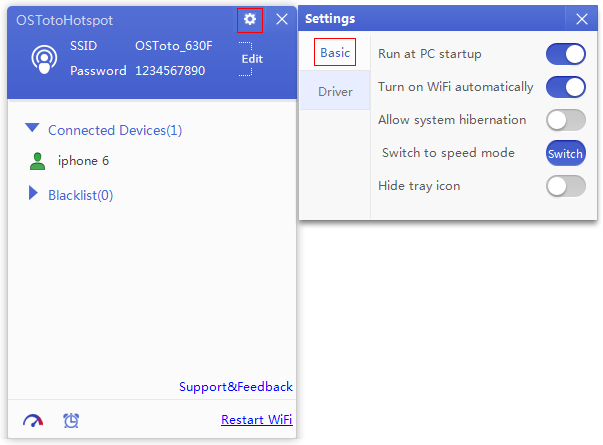Close the Settings panel

pos(581,18)
